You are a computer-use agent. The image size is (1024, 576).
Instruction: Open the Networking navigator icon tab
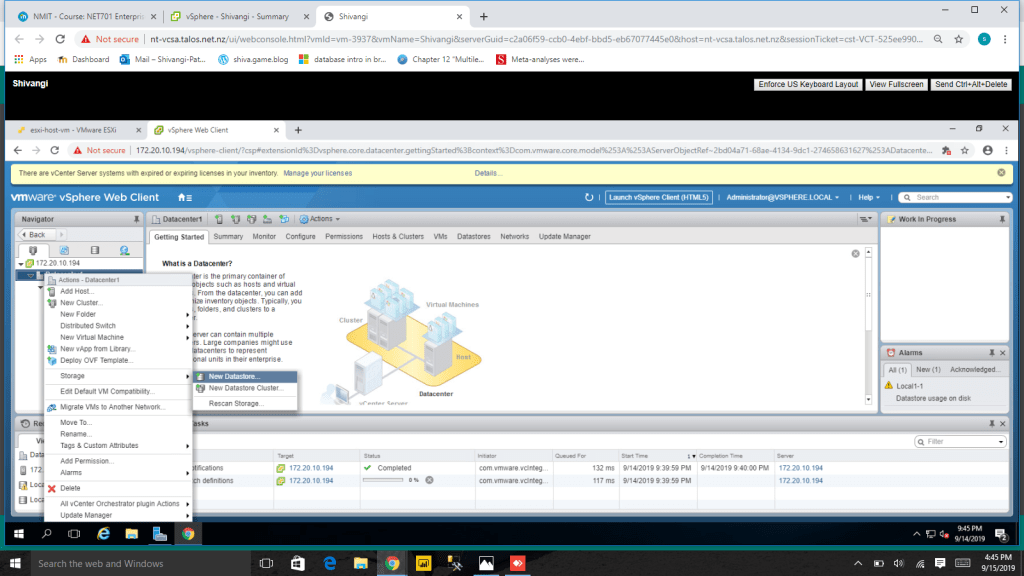pos(125,250)
